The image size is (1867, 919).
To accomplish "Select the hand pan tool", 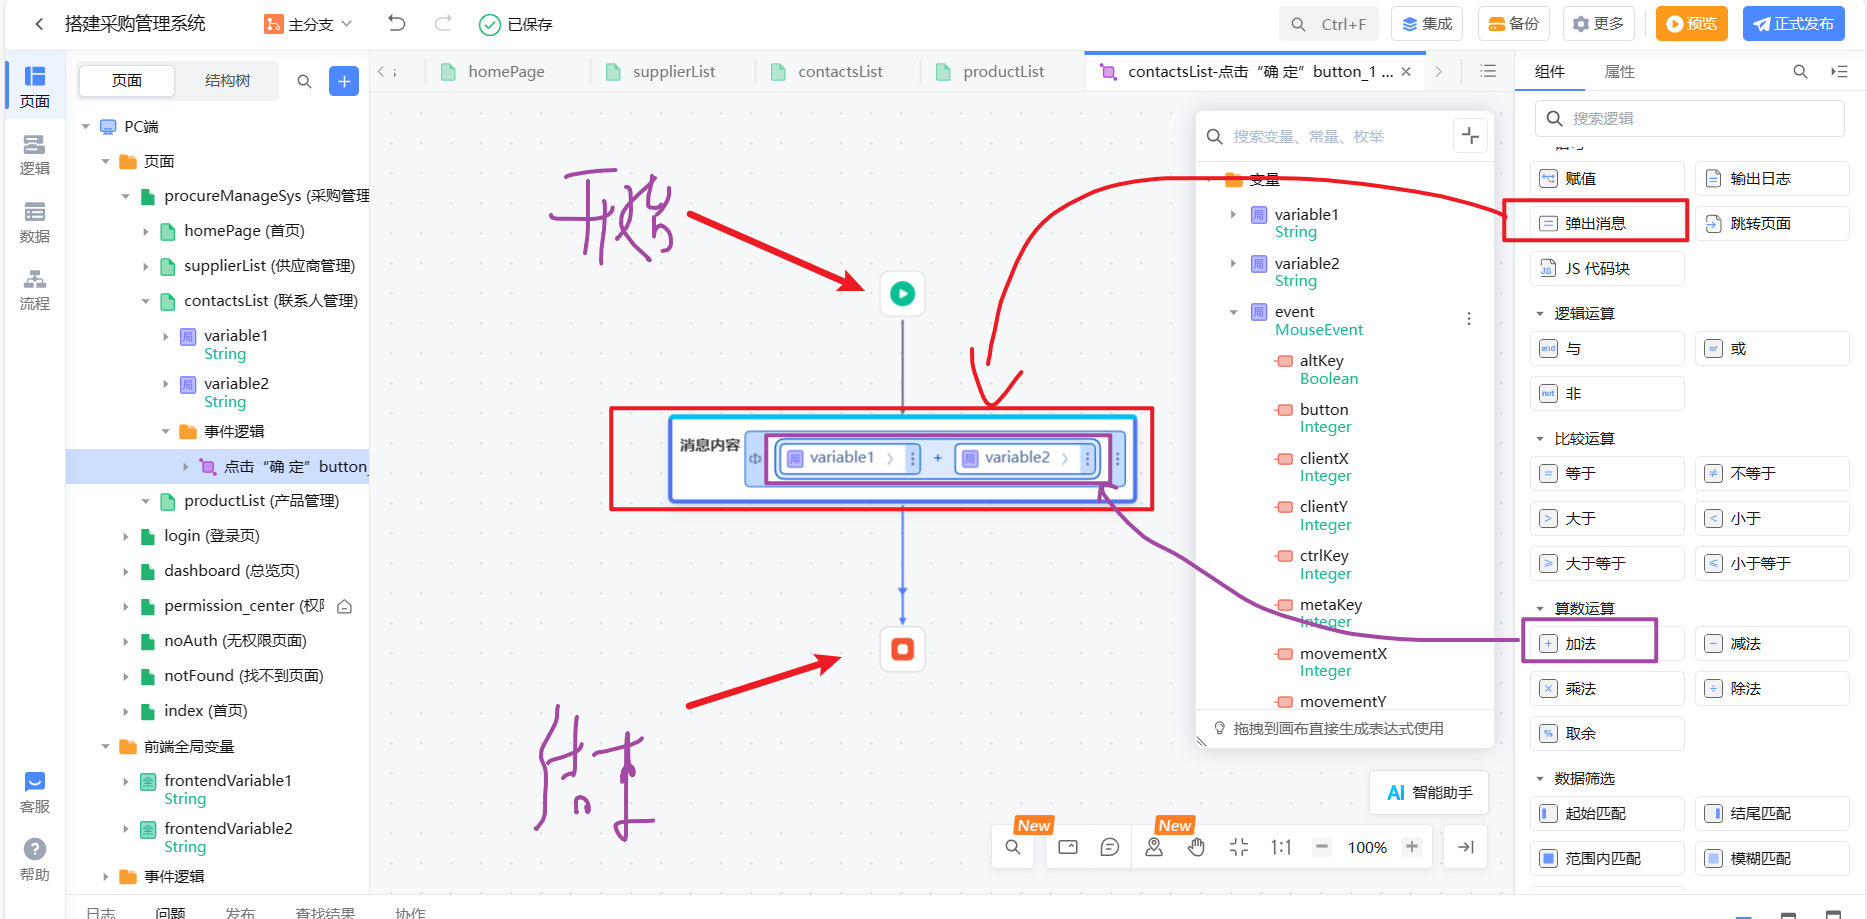I will point(1196,847).
